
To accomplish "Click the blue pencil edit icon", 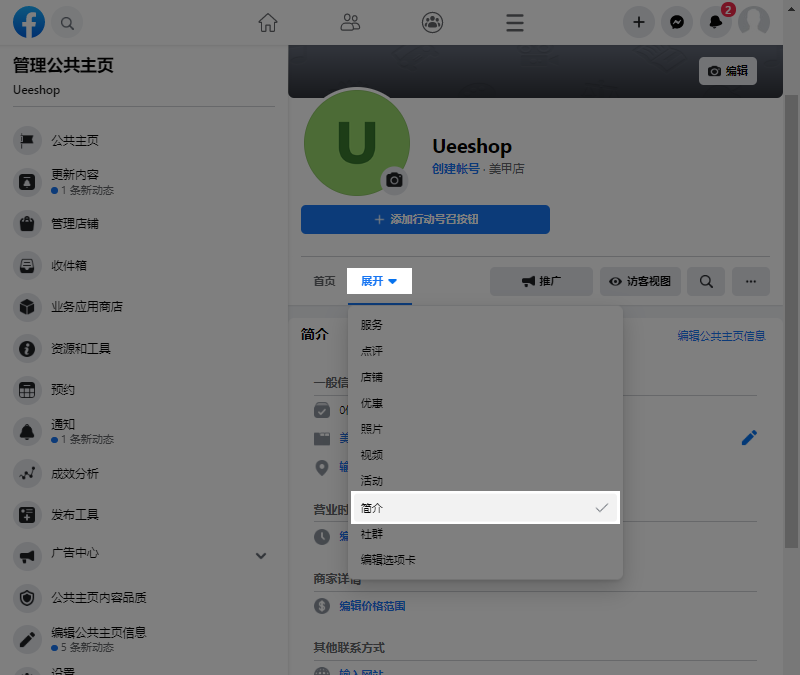I will tap(749, 437).
